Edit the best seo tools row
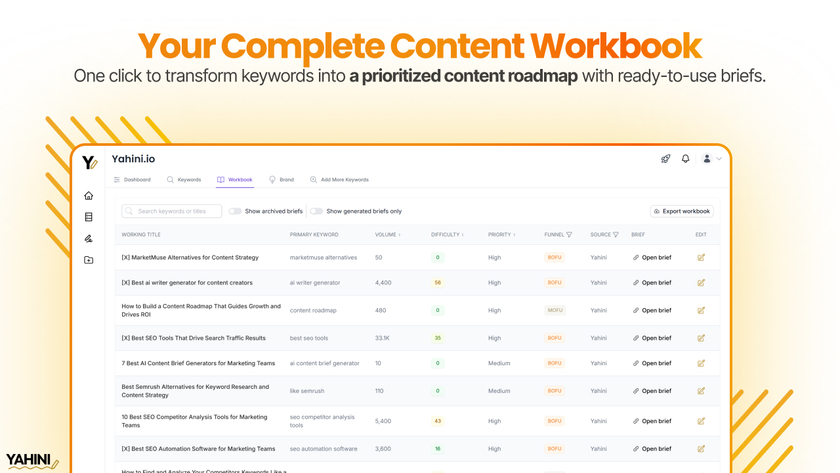This screenshot has height=473, width=840. point(701,338)
